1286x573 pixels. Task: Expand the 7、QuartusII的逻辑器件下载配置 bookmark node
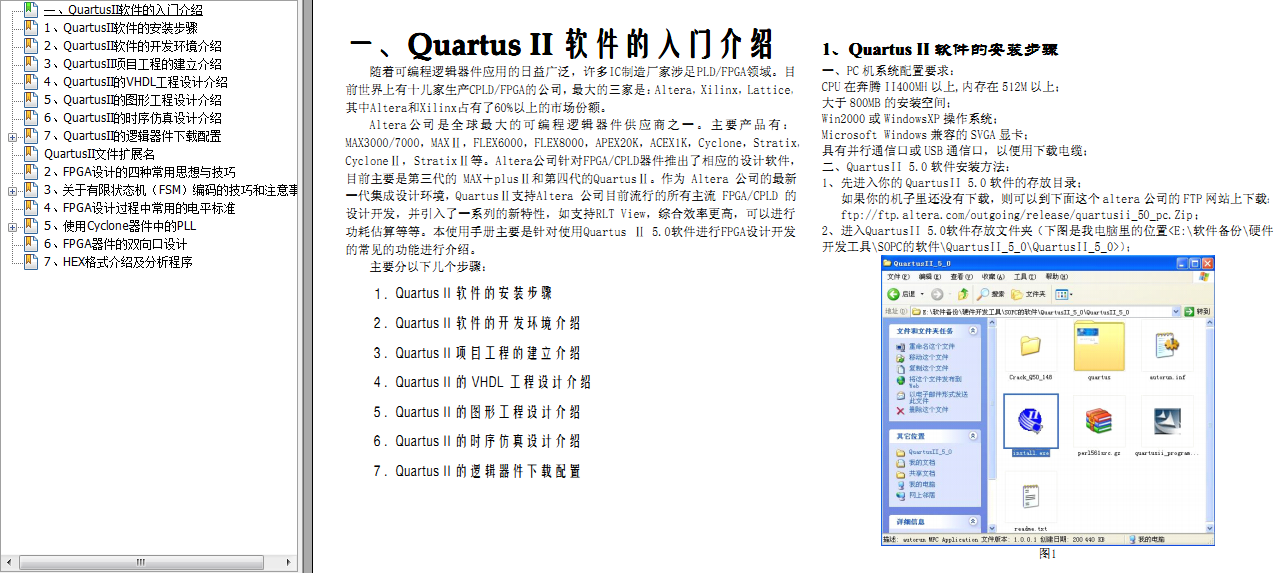tap(11, 136)
